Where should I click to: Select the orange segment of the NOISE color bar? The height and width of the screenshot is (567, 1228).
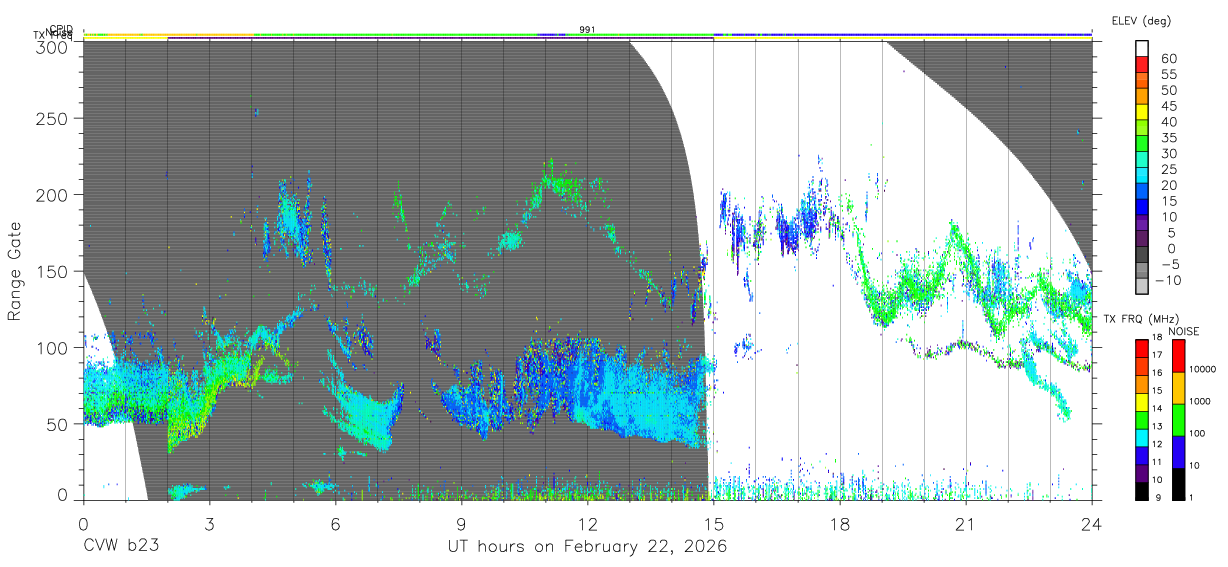pos(1178,387)
